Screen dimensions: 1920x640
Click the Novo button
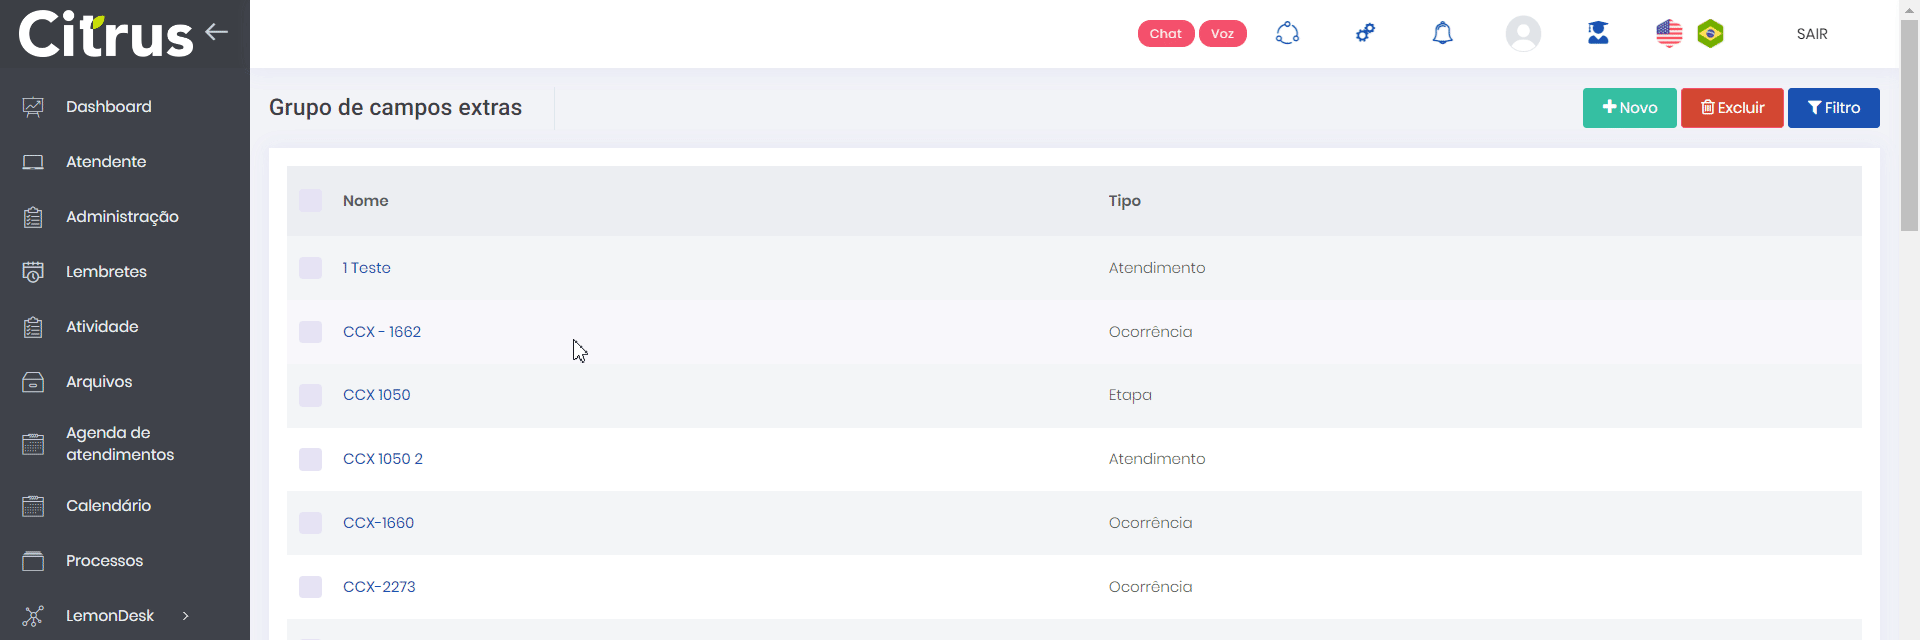(x=1629, y=108)
